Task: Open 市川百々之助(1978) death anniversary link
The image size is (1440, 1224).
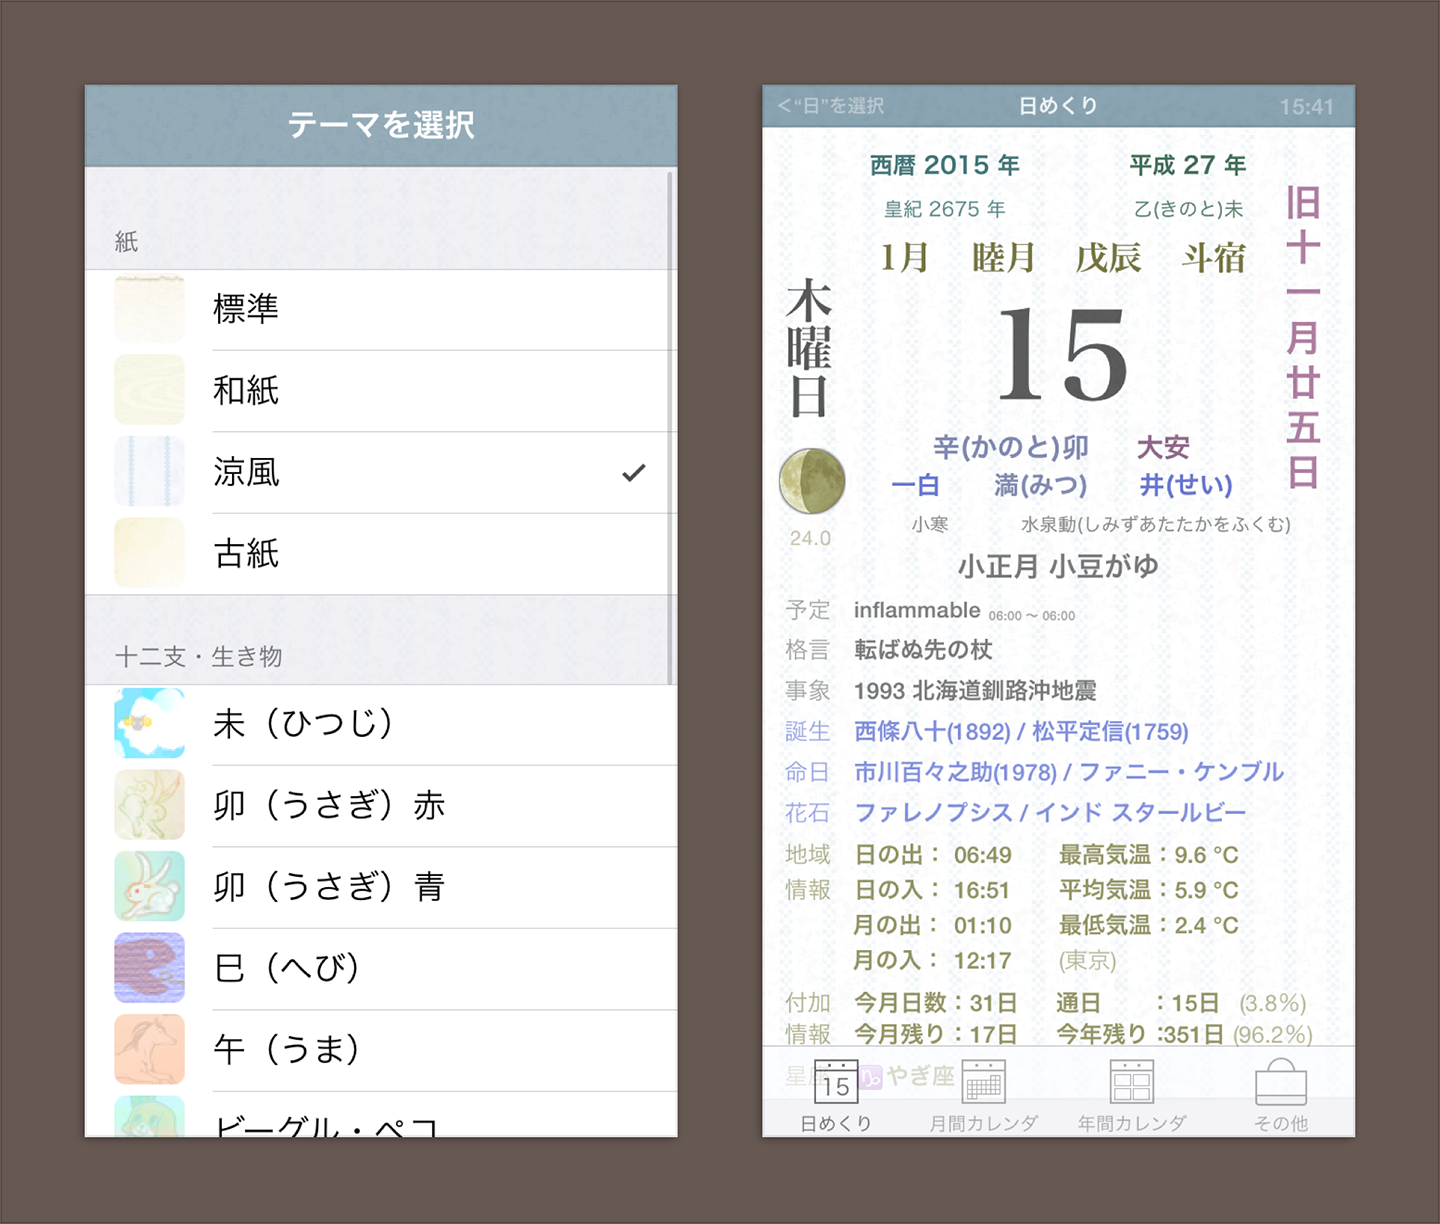Action: pyautogui.click(x=955, y=772)
